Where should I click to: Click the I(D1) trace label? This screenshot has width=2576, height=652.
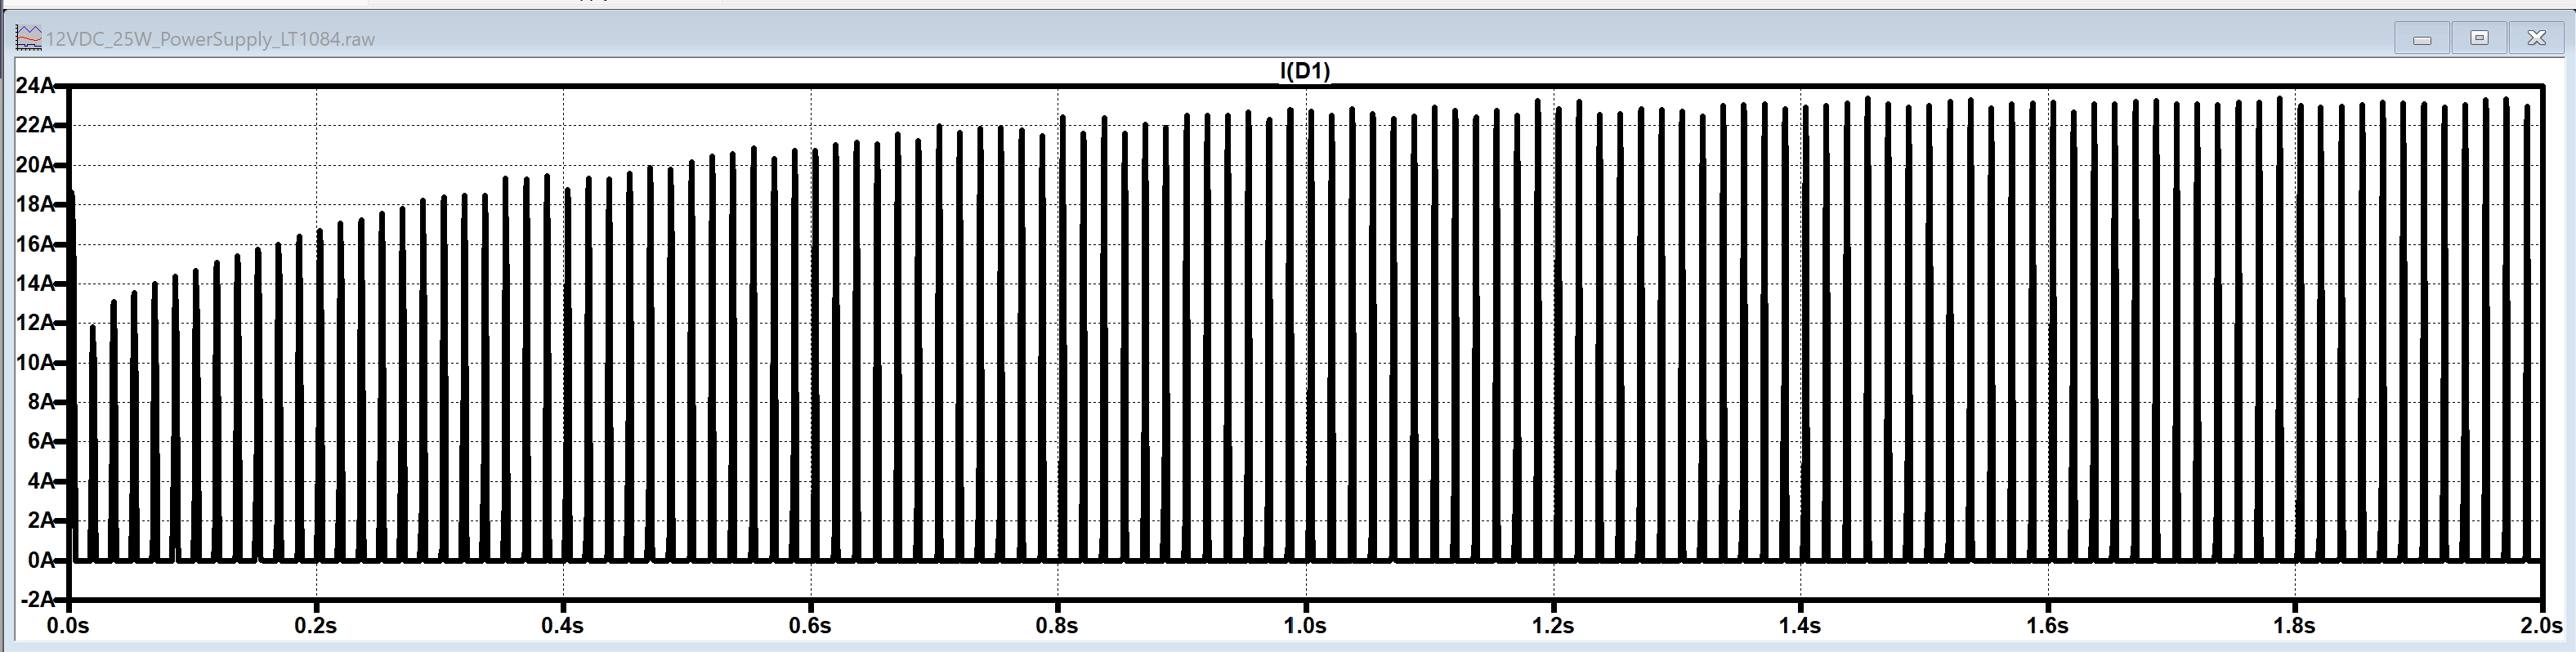coord(1305,70)
